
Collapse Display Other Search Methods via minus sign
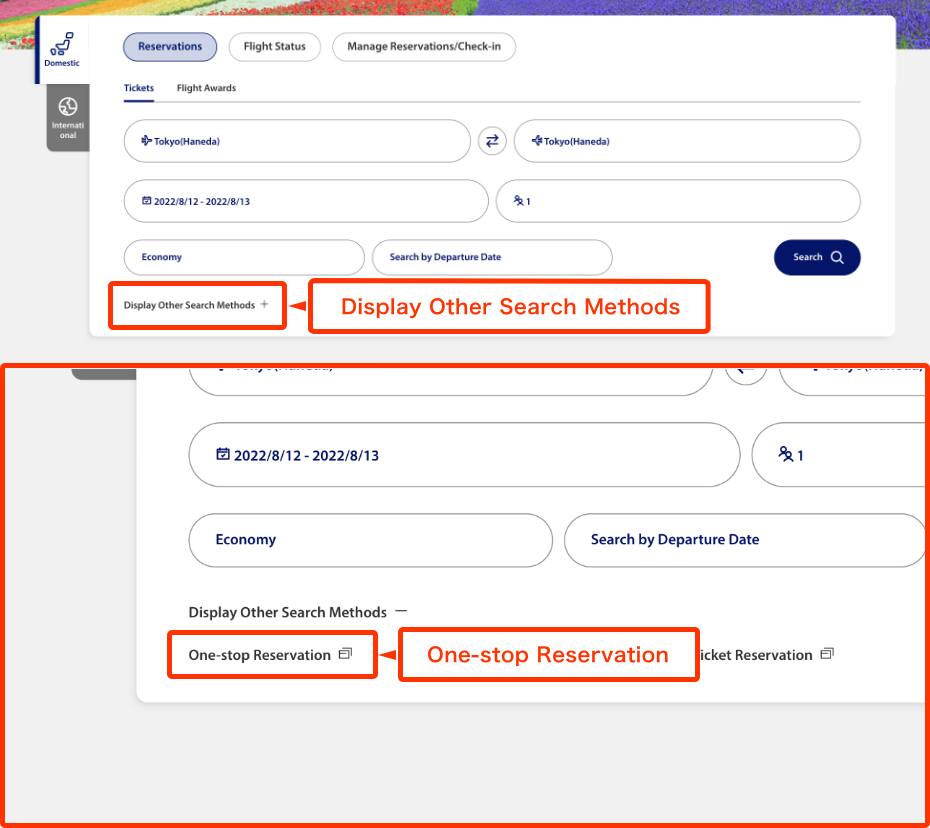[400, 611]
